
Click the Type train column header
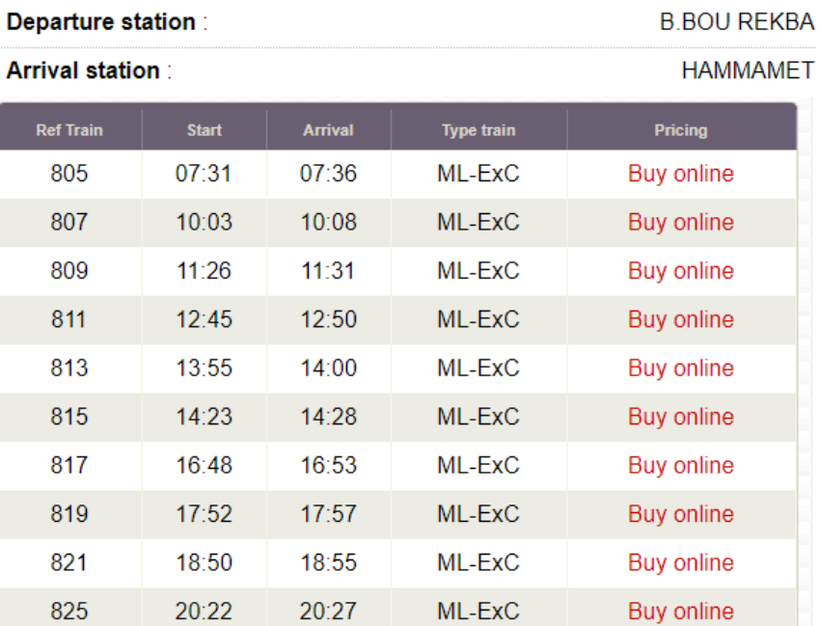pos(478,130)
